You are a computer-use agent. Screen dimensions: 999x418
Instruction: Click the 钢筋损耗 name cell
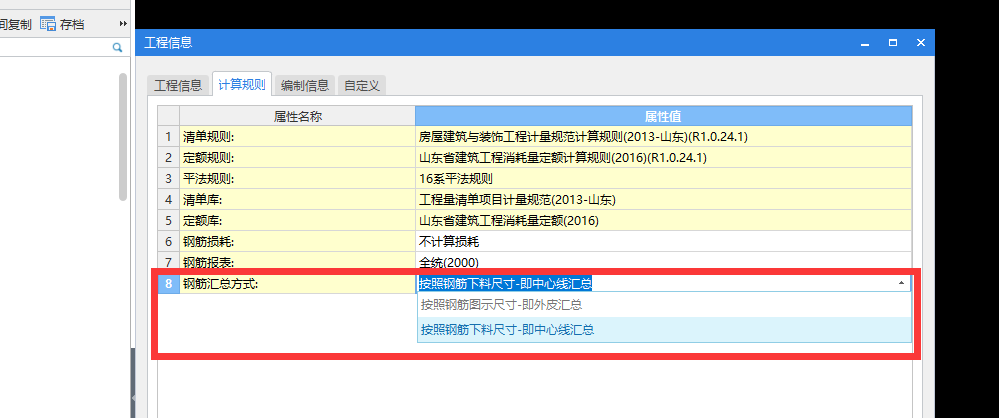297,241
